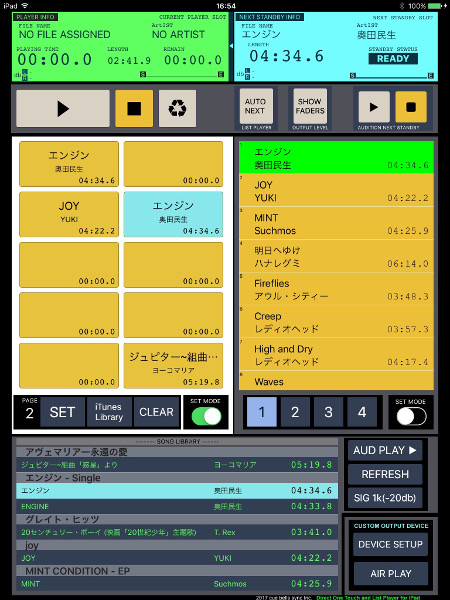The width and height of the screenshot is (450, 600).
Task: Refresh the song library
Action: tap(385, 474)
